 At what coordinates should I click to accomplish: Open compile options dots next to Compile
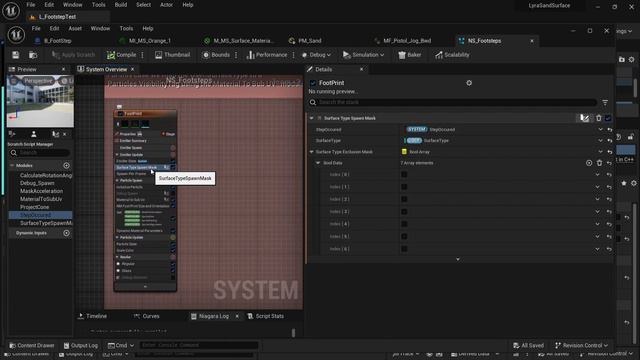(142, 55)
